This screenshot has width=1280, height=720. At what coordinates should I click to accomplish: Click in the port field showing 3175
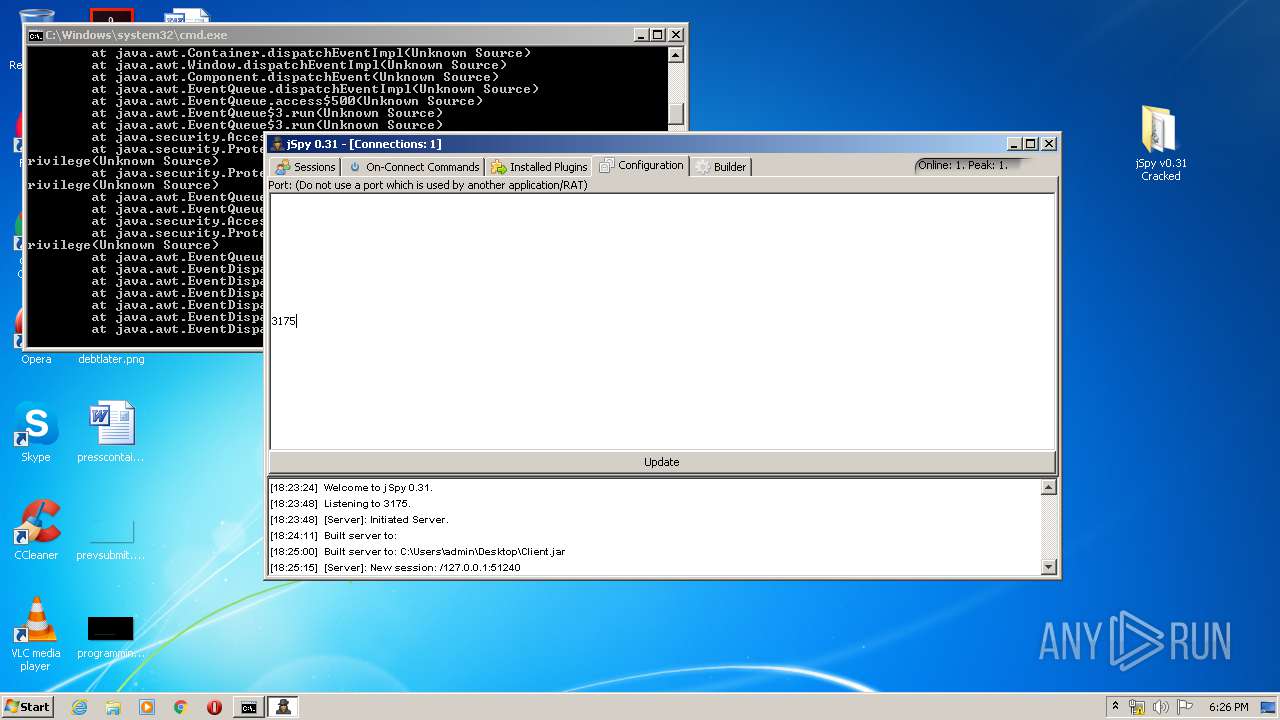point(662,321)
